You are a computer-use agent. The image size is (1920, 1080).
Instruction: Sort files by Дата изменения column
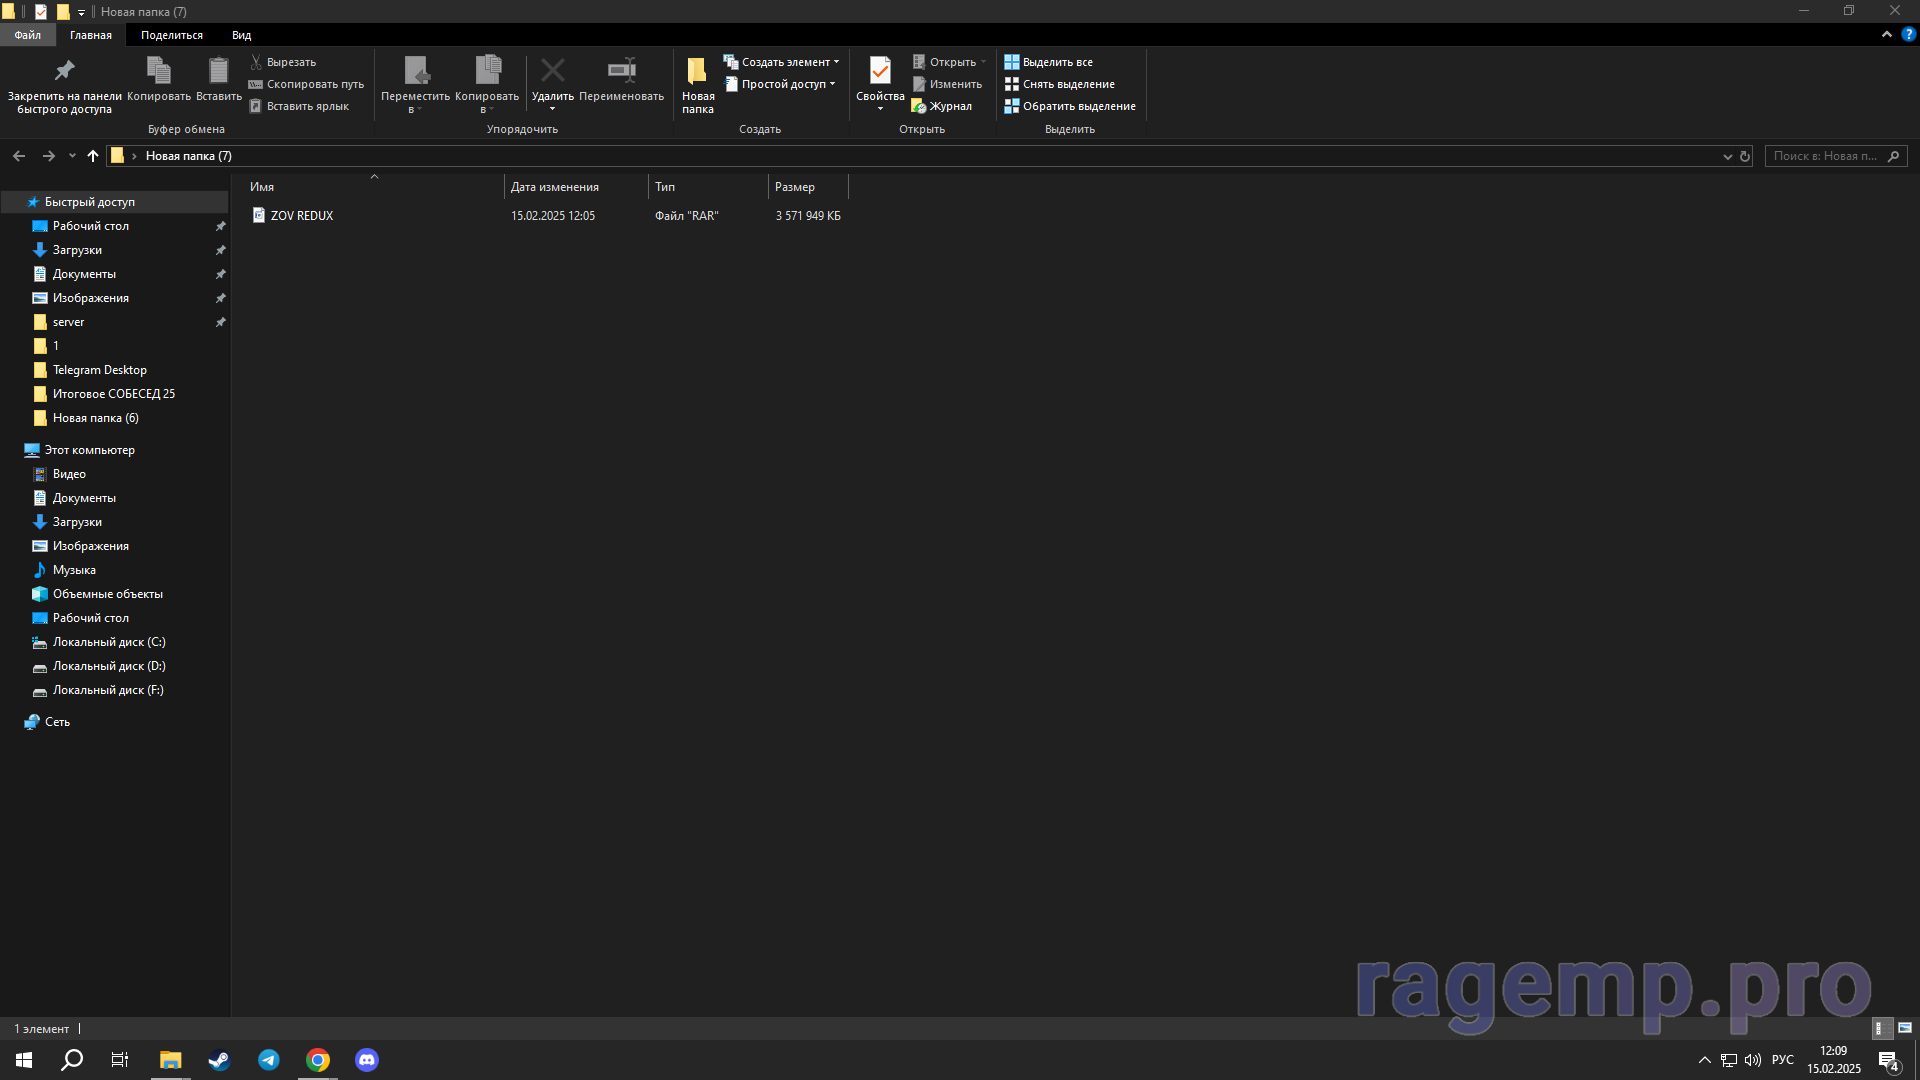pos(555,187)
